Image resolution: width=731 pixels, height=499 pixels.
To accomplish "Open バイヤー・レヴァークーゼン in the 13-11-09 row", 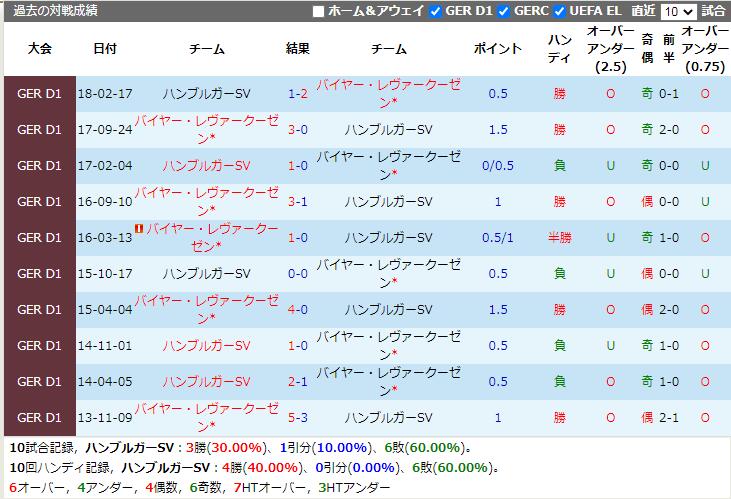I will tap(206, 418).
